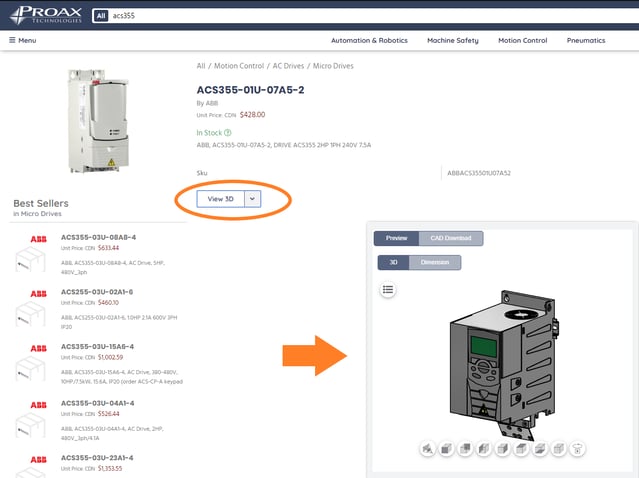Open Pneumatics menu
639x478 pixels.
point(586,40)
